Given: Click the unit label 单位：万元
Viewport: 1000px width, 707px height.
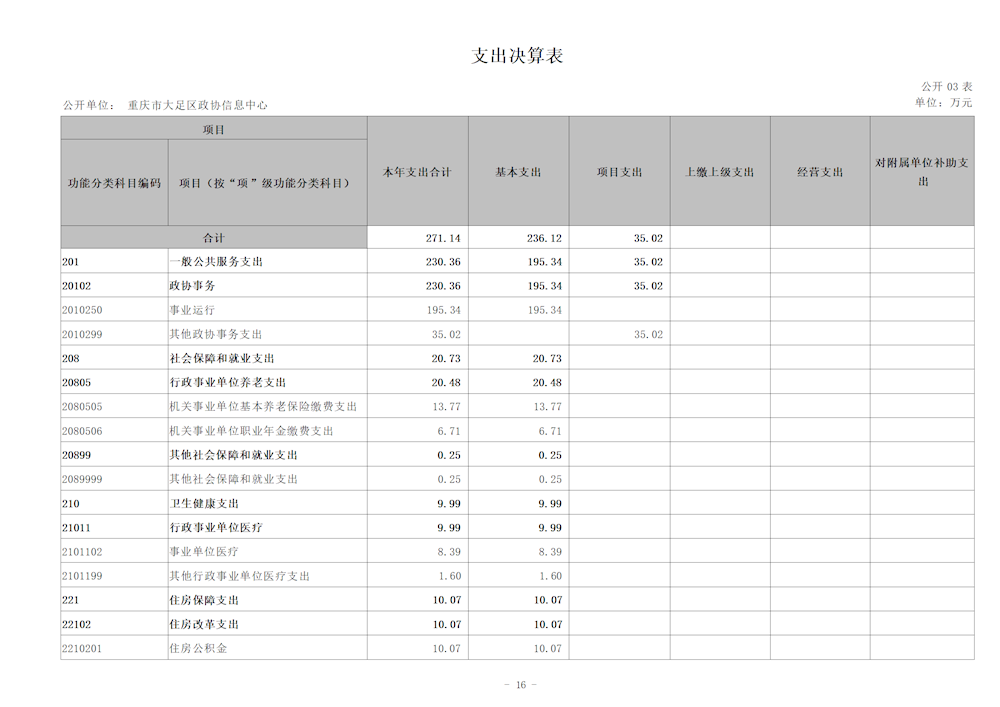Looking at the screenshot, I should point(943,103).
